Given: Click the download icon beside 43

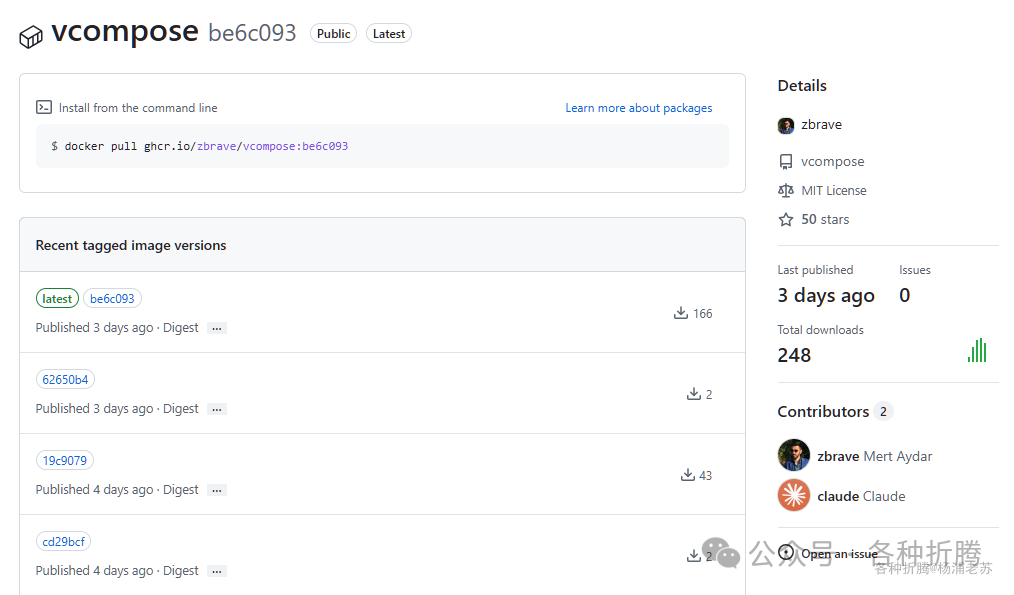Looking at the screenshot, I should [687, 475].
